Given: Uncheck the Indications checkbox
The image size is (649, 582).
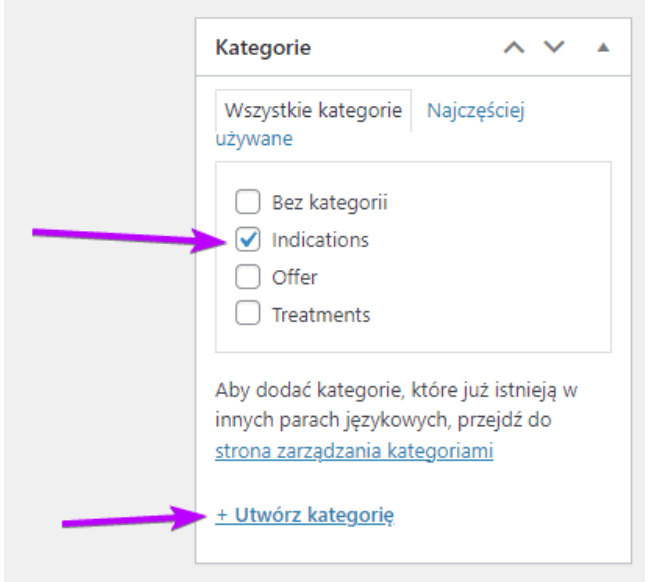Looking at the screenshot, I should (246, 240).
